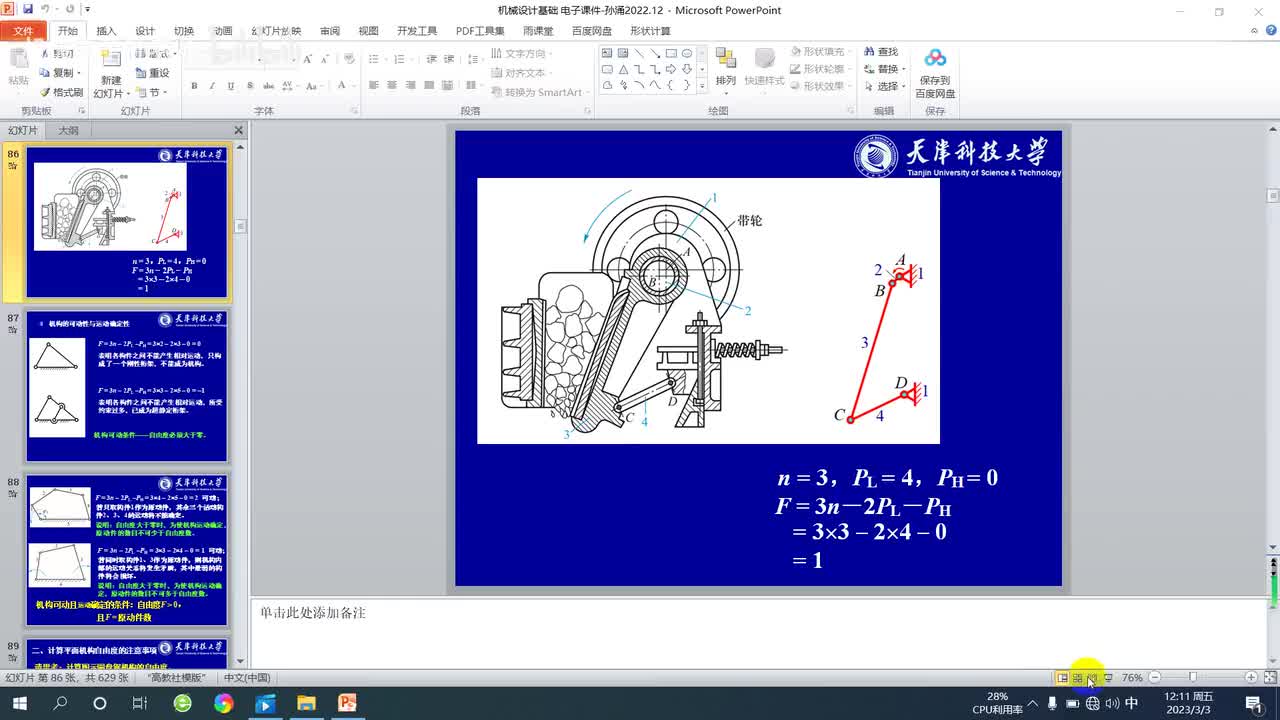Click Save to Baidu Netdisk (保存到百度网盘)
The width and height of the screenshot is (1280, 720).
[935, 73]
